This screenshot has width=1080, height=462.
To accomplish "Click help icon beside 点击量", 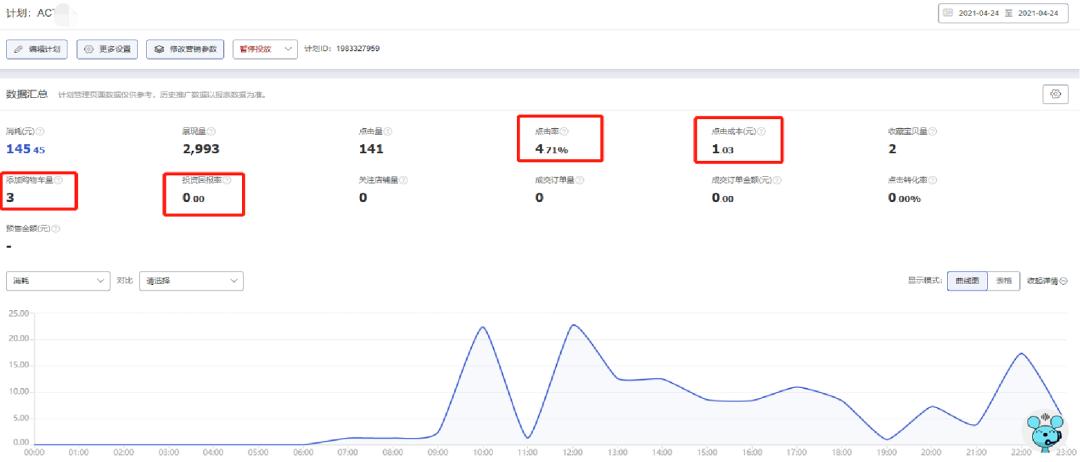I will (388, 131).
